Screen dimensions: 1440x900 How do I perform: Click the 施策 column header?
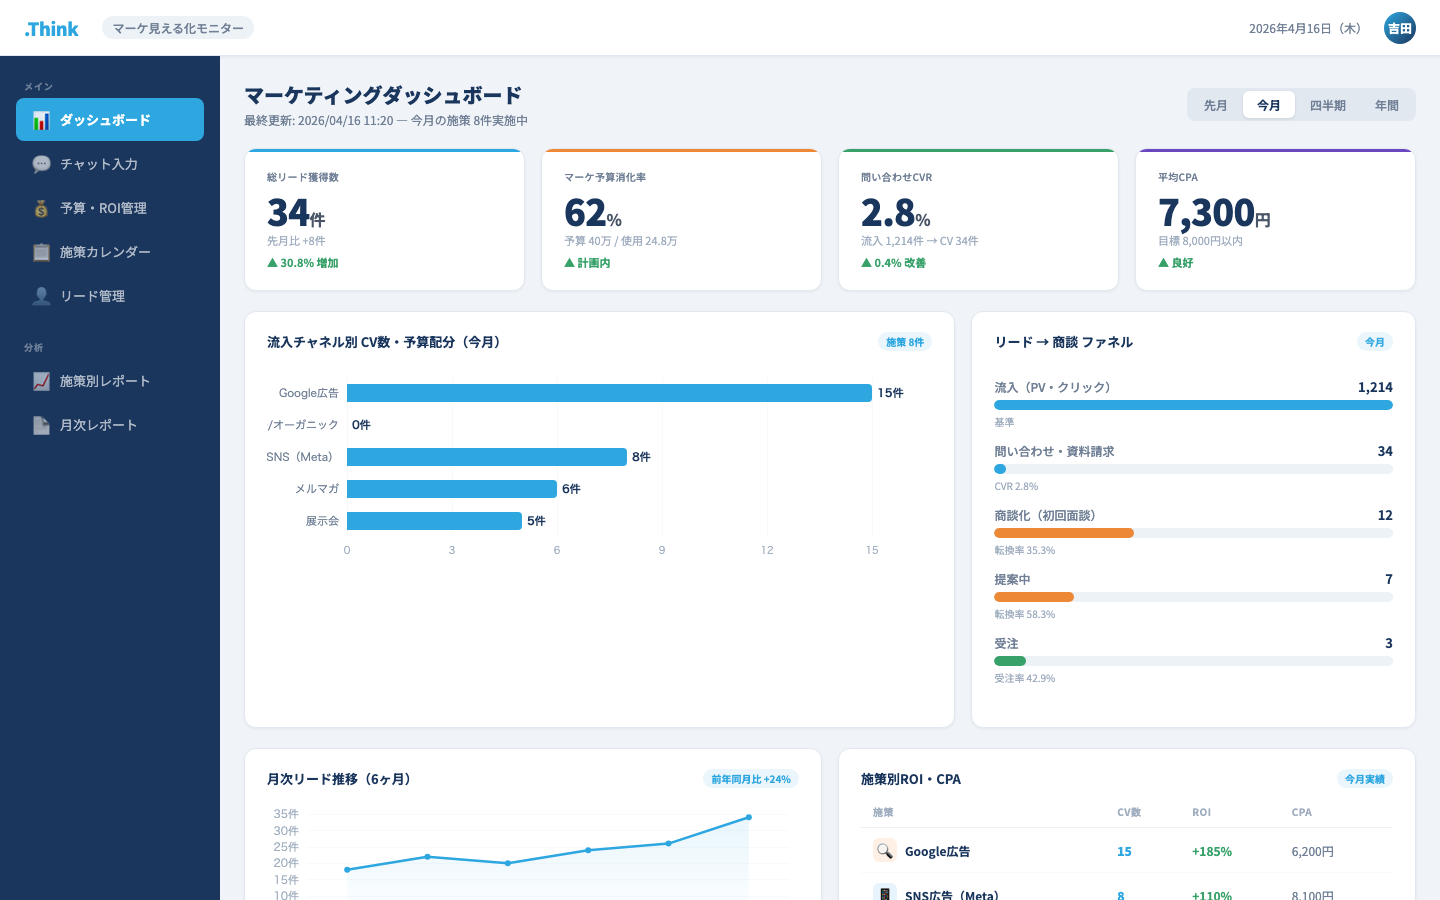tap(883, 812)
